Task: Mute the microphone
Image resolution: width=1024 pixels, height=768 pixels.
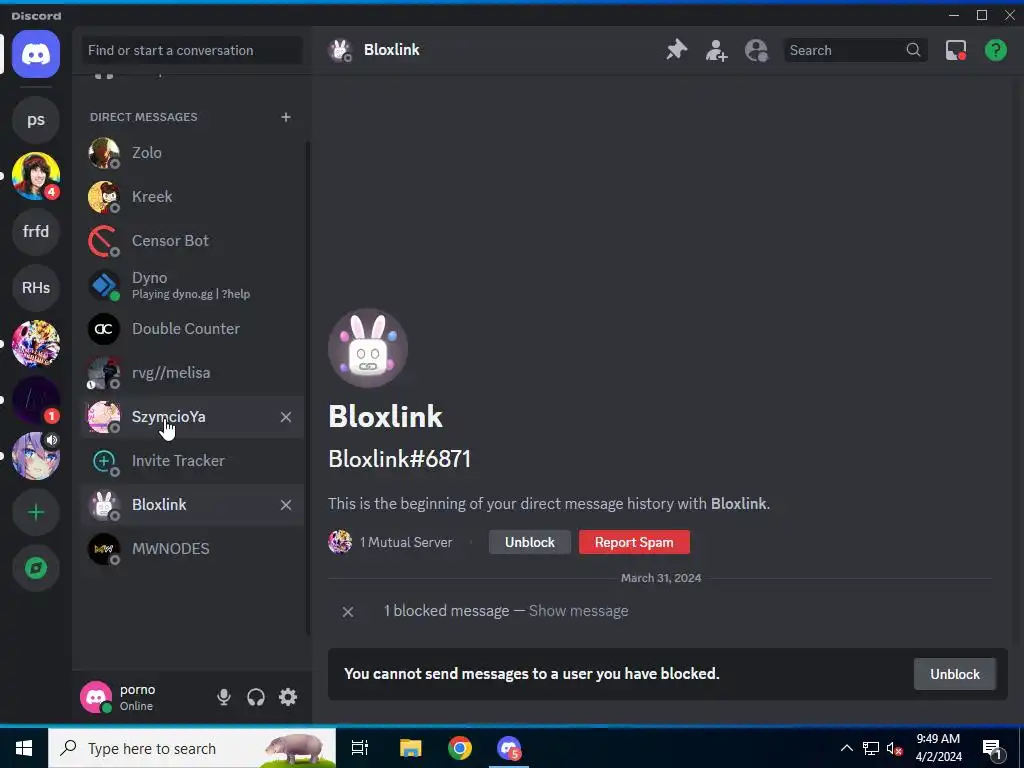Action: pos(223,697)
